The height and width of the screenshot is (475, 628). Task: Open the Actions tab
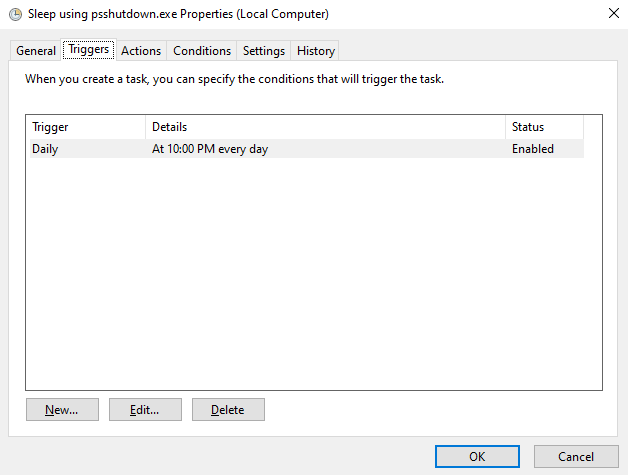pyautogui.click(x=141, y=51)
